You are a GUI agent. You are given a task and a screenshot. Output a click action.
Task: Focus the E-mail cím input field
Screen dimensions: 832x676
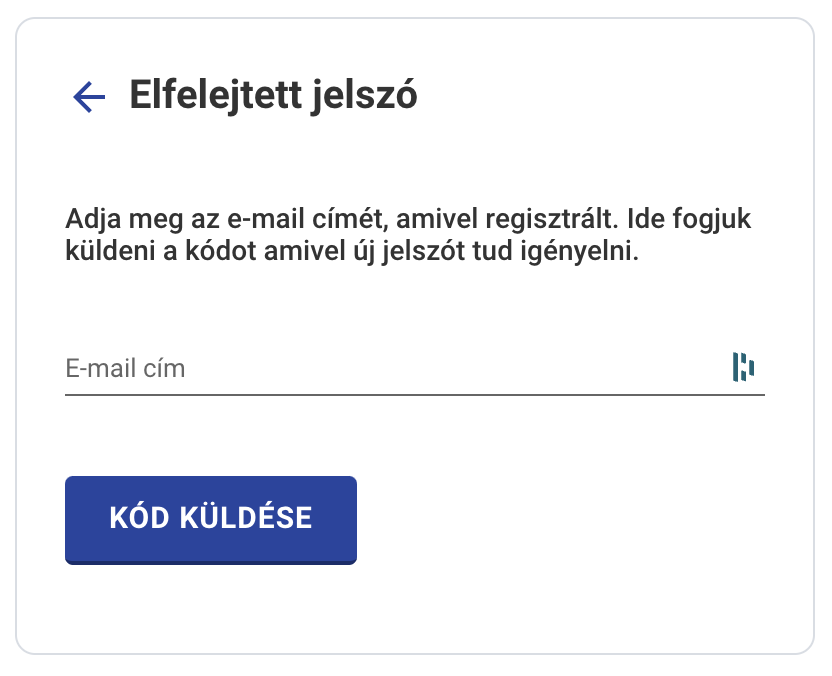[390, 368]
